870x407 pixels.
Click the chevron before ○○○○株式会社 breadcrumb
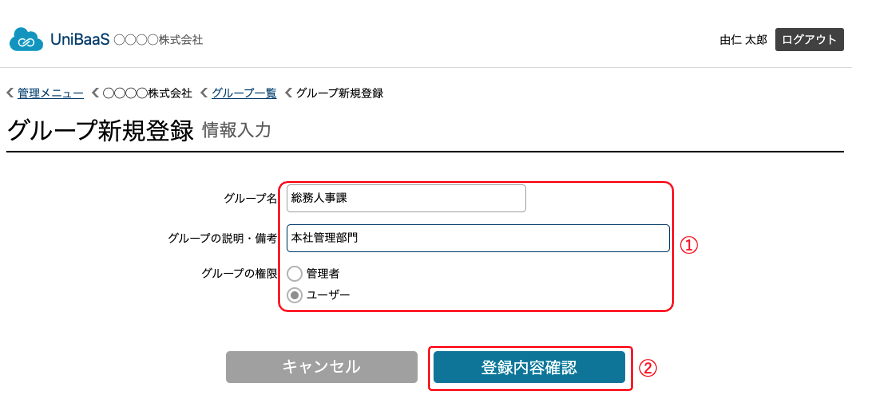[95, 93]
